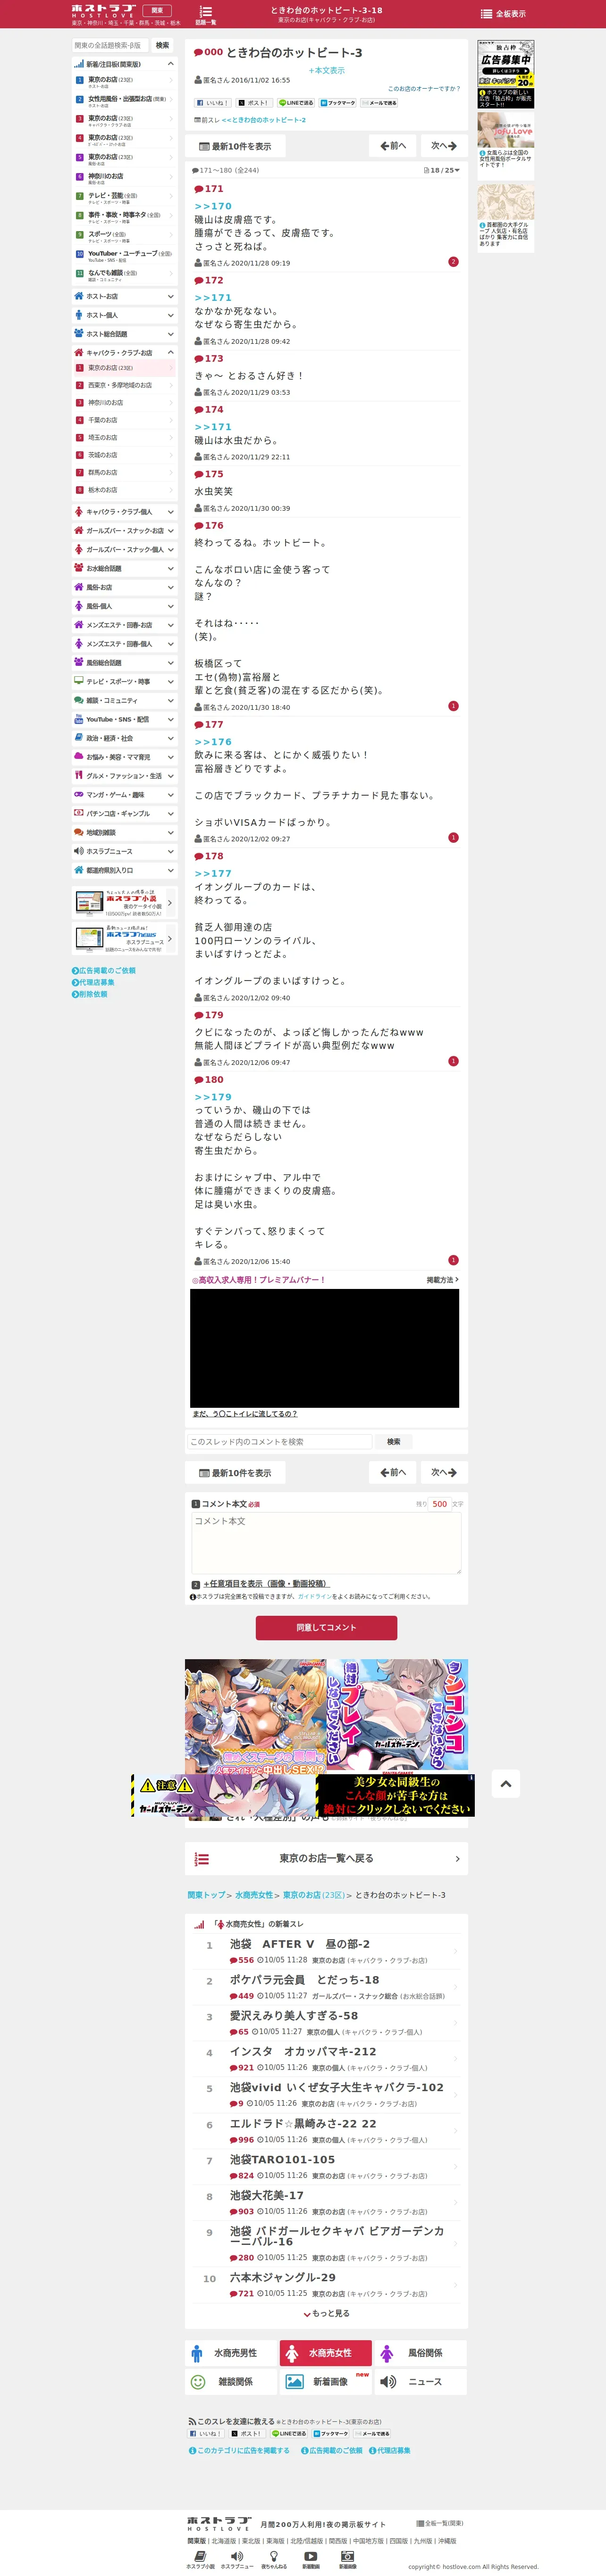The height and width of the screenshot is (2576, 606).
Task: Send via LINE using the button under the thread title
Action: pyautogui.click(x=296, y=103)
